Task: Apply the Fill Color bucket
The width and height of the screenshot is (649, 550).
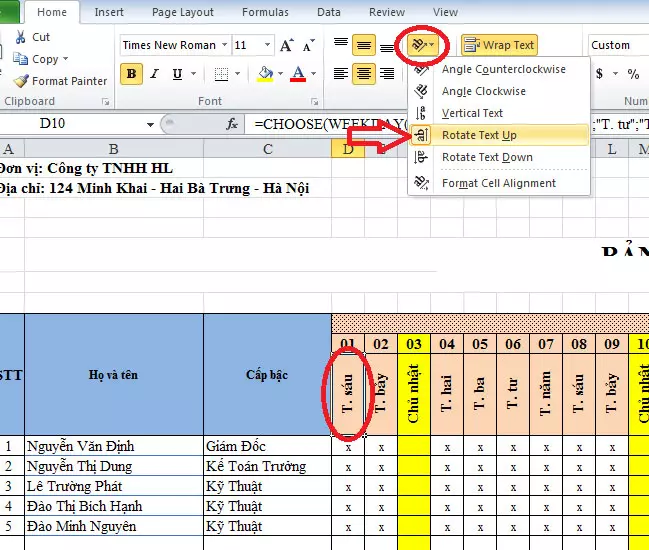Action: click(x=265, y=74)
